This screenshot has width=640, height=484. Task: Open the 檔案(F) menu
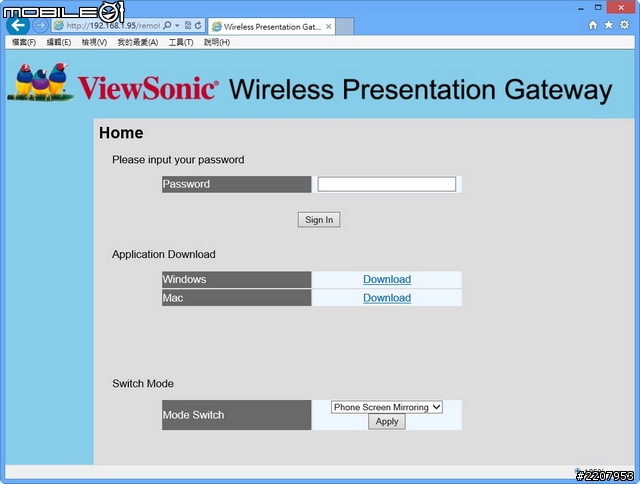[x=24, y=42]
